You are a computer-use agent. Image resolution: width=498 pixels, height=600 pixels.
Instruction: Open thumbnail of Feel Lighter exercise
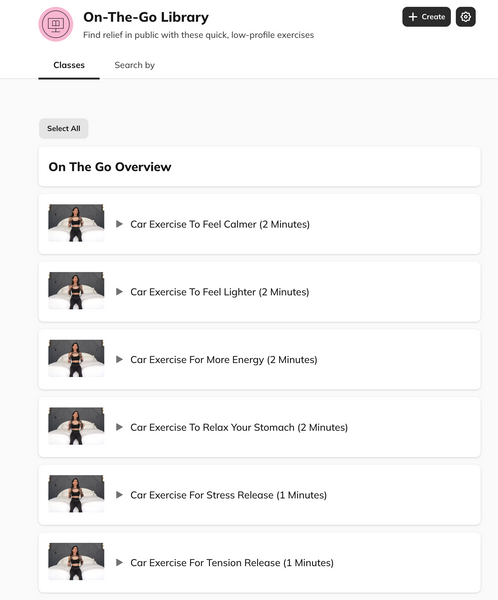(76, 291)
